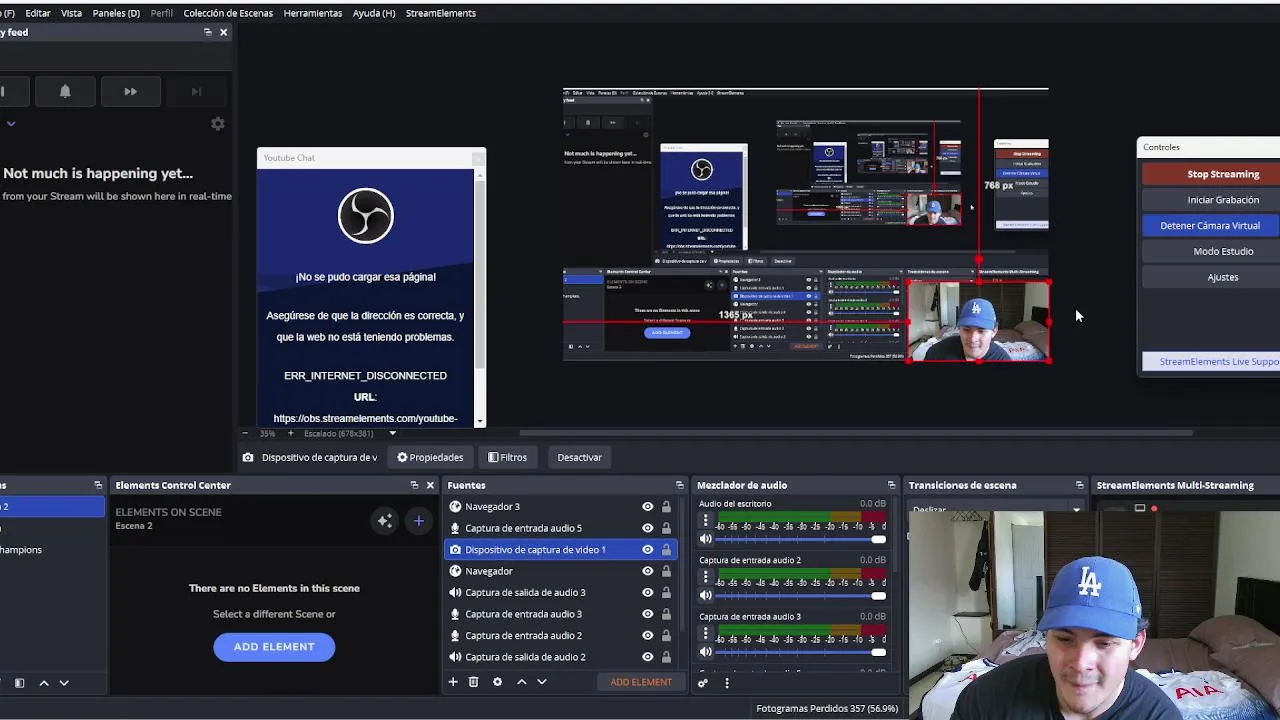The image size is (1280, 720).
Task: Undock the Fuentes panel
Action: pyautogui.click(x=680, y=485)
